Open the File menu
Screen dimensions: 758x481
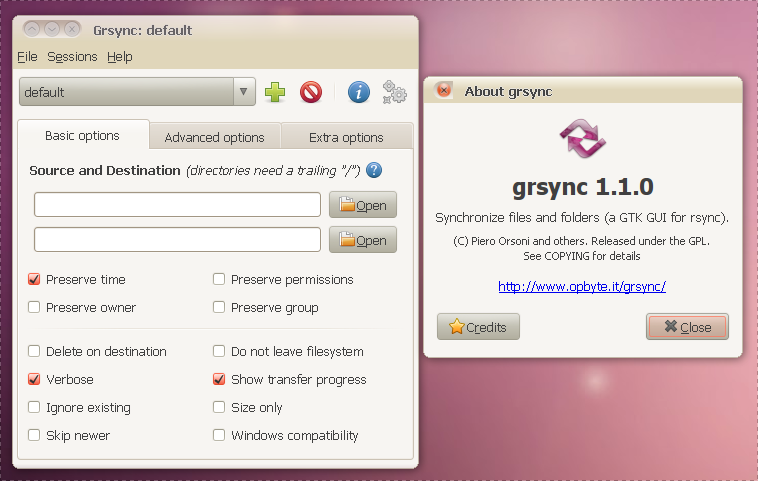27,57
